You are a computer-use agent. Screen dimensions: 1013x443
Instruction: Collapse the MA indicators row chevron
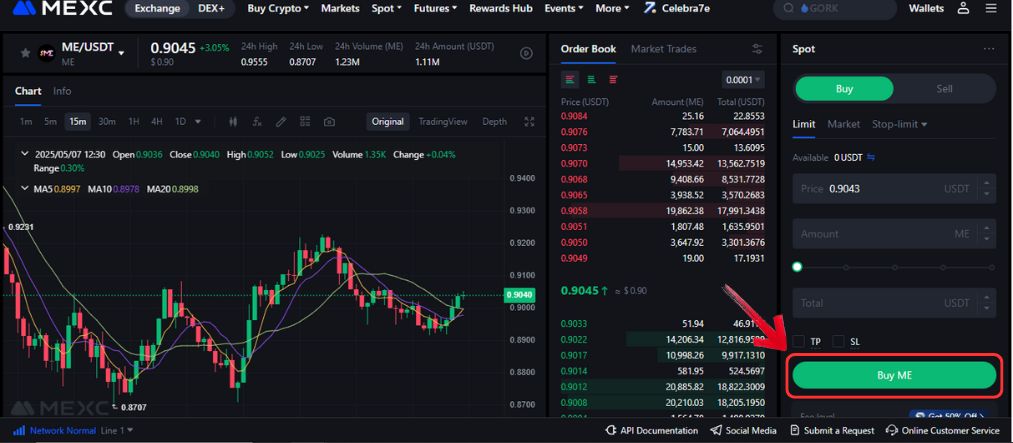click(x=25, y=189)
